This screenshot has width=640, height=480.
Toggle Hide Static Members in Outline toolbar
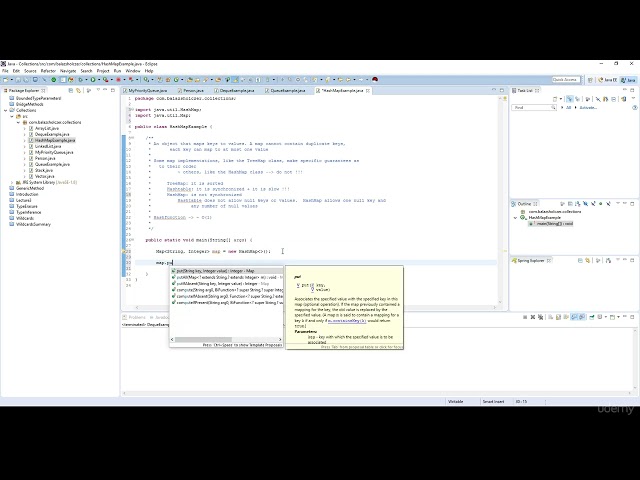593,204
